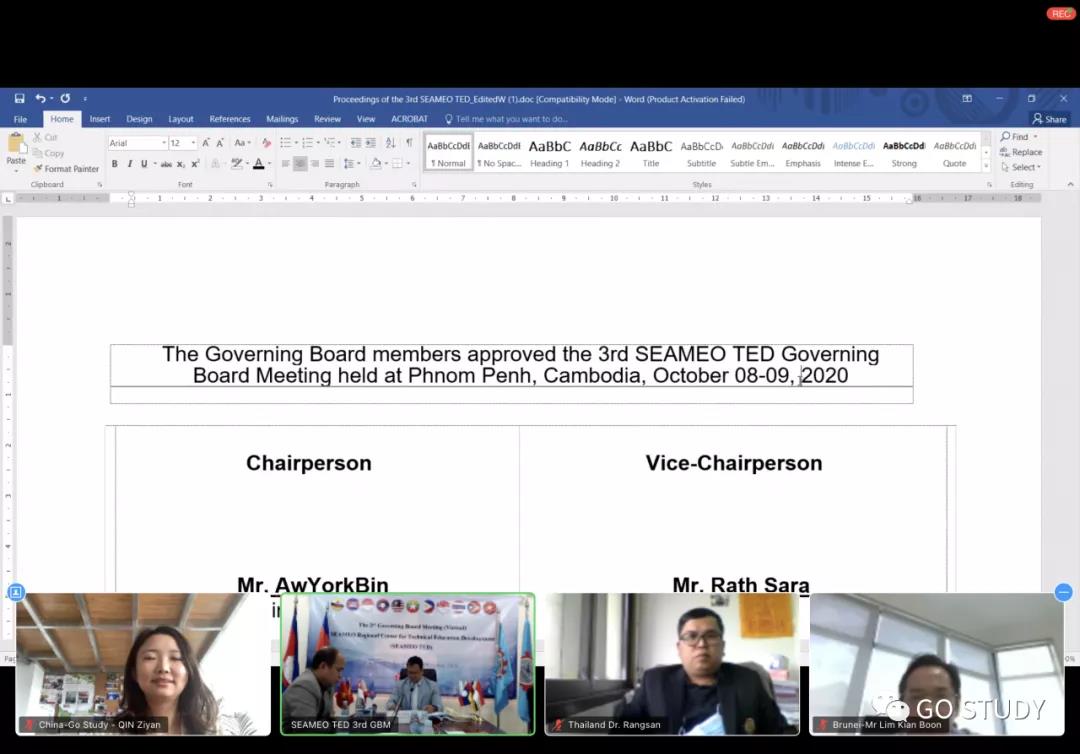Apply the Strong style
This screenshot has width=1080, height=754.
904,152
